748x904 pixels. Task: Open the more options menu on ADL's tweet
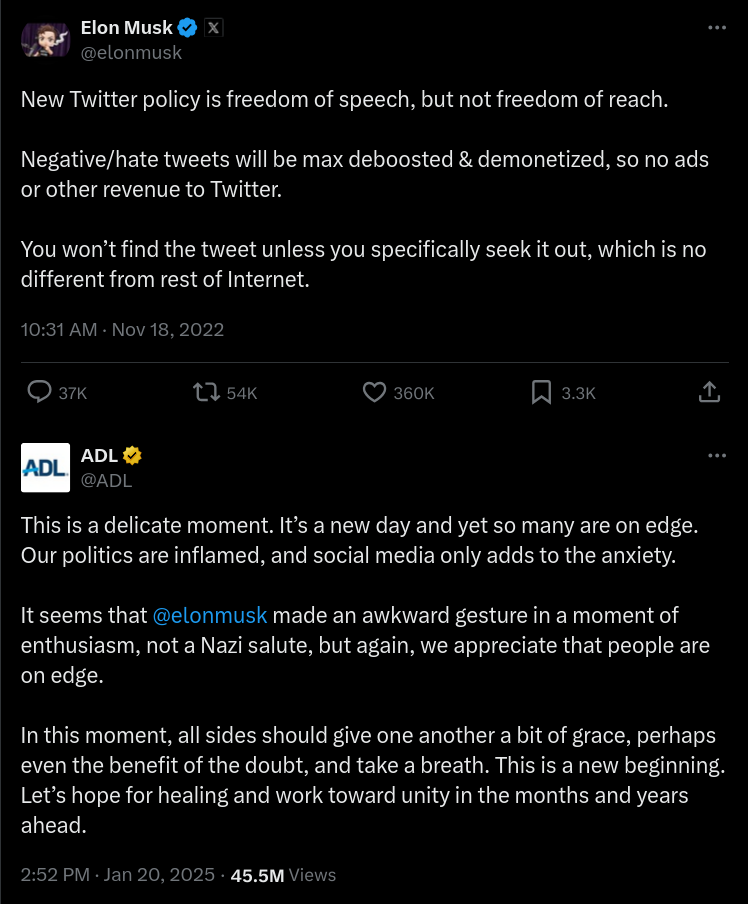(717, 455)
